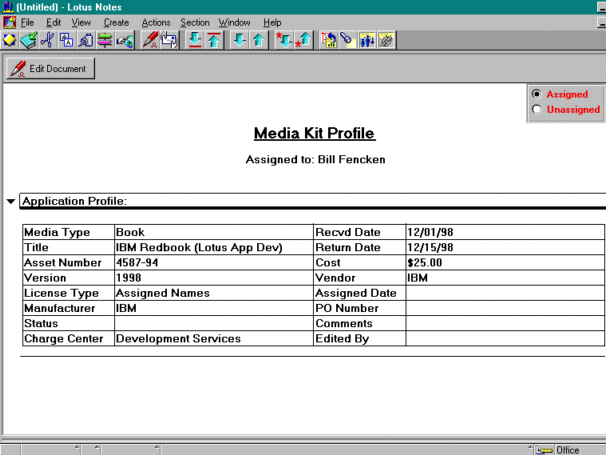Click the globe web icon in toolbar

tap(124, 40)
